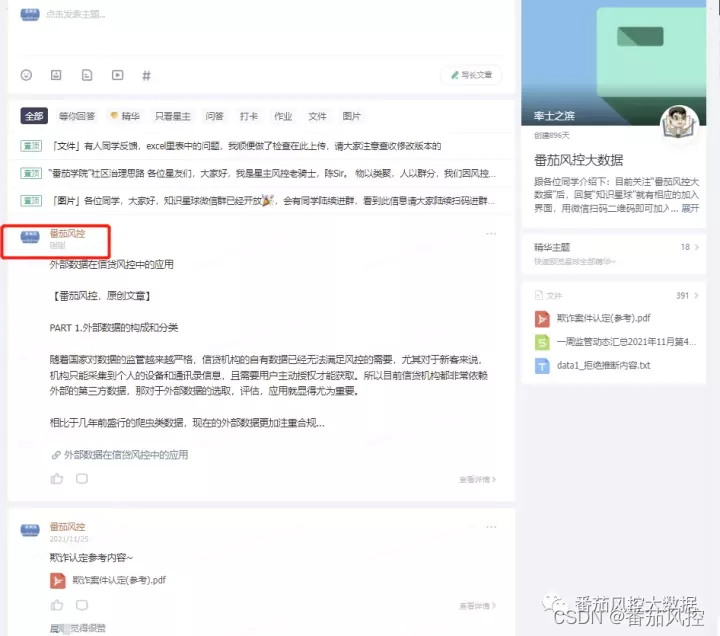Click the avatar beside the post input
This screenshot has width=720, height=636.
(30, 14)
